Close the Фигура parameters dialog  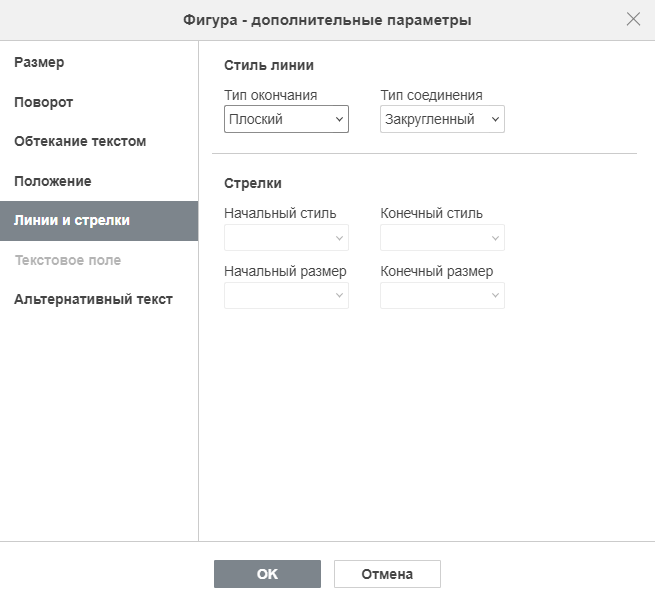[633, 19]
